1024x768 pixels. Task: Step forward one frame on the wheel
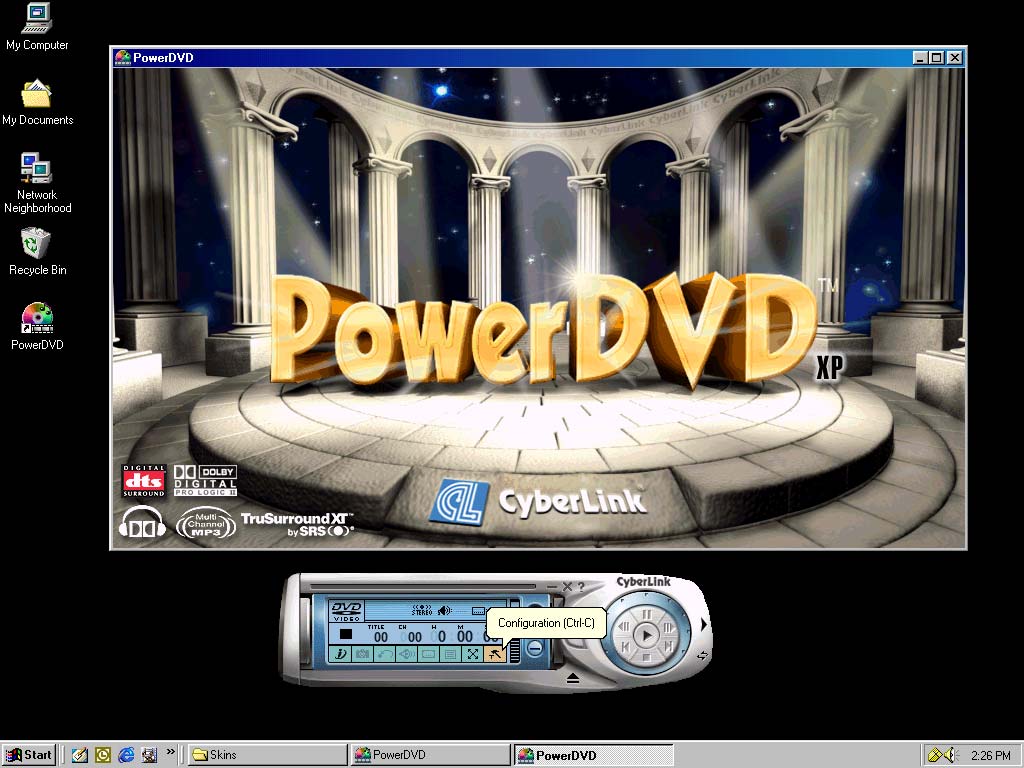click(668, 628)
